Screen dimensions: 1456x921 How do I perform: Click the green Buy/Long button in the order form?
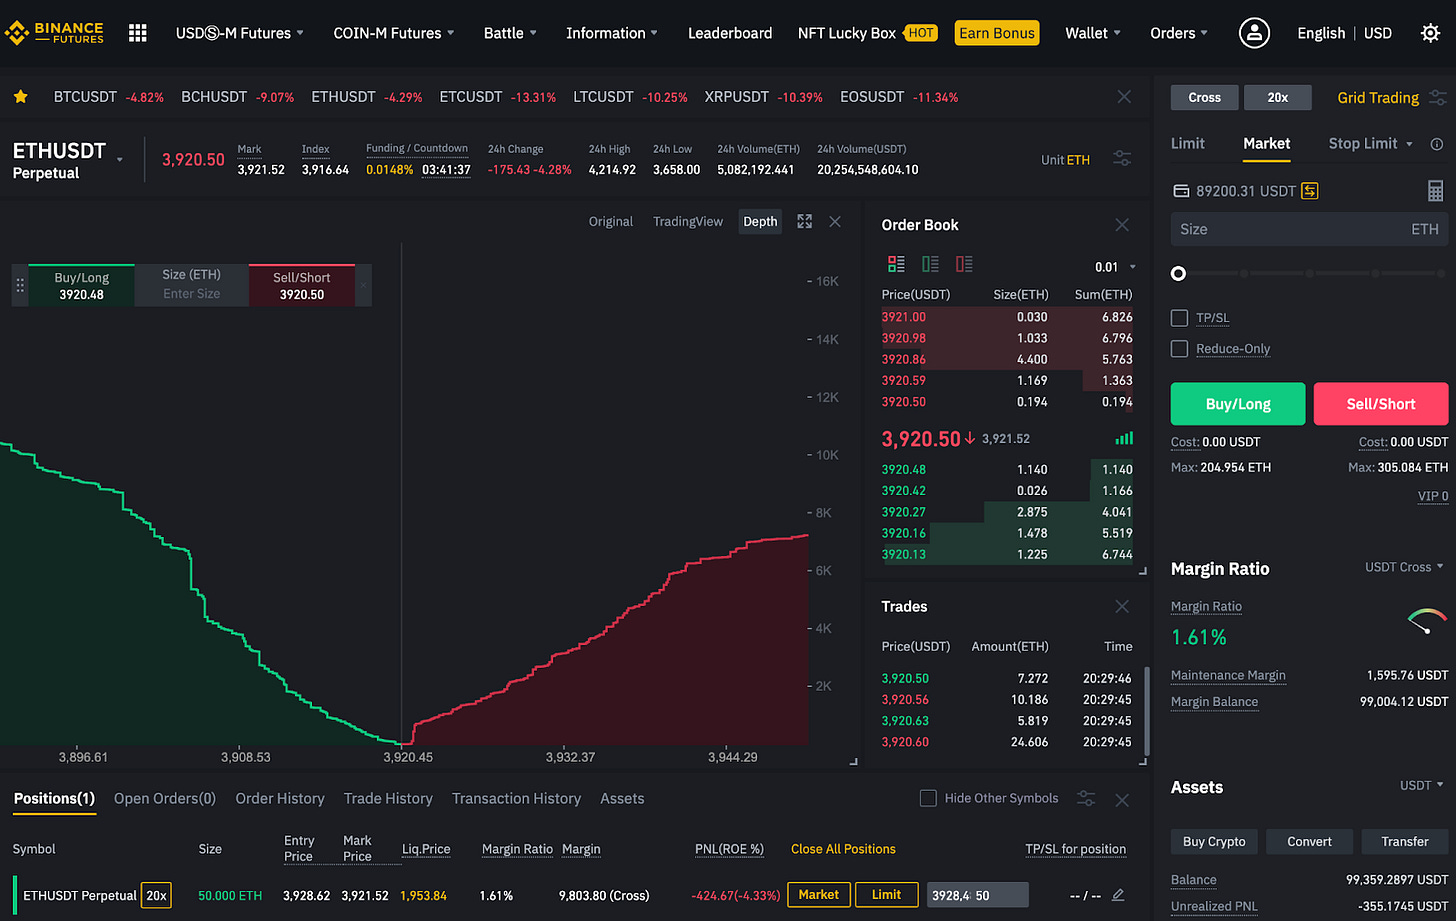(1238, 404)
